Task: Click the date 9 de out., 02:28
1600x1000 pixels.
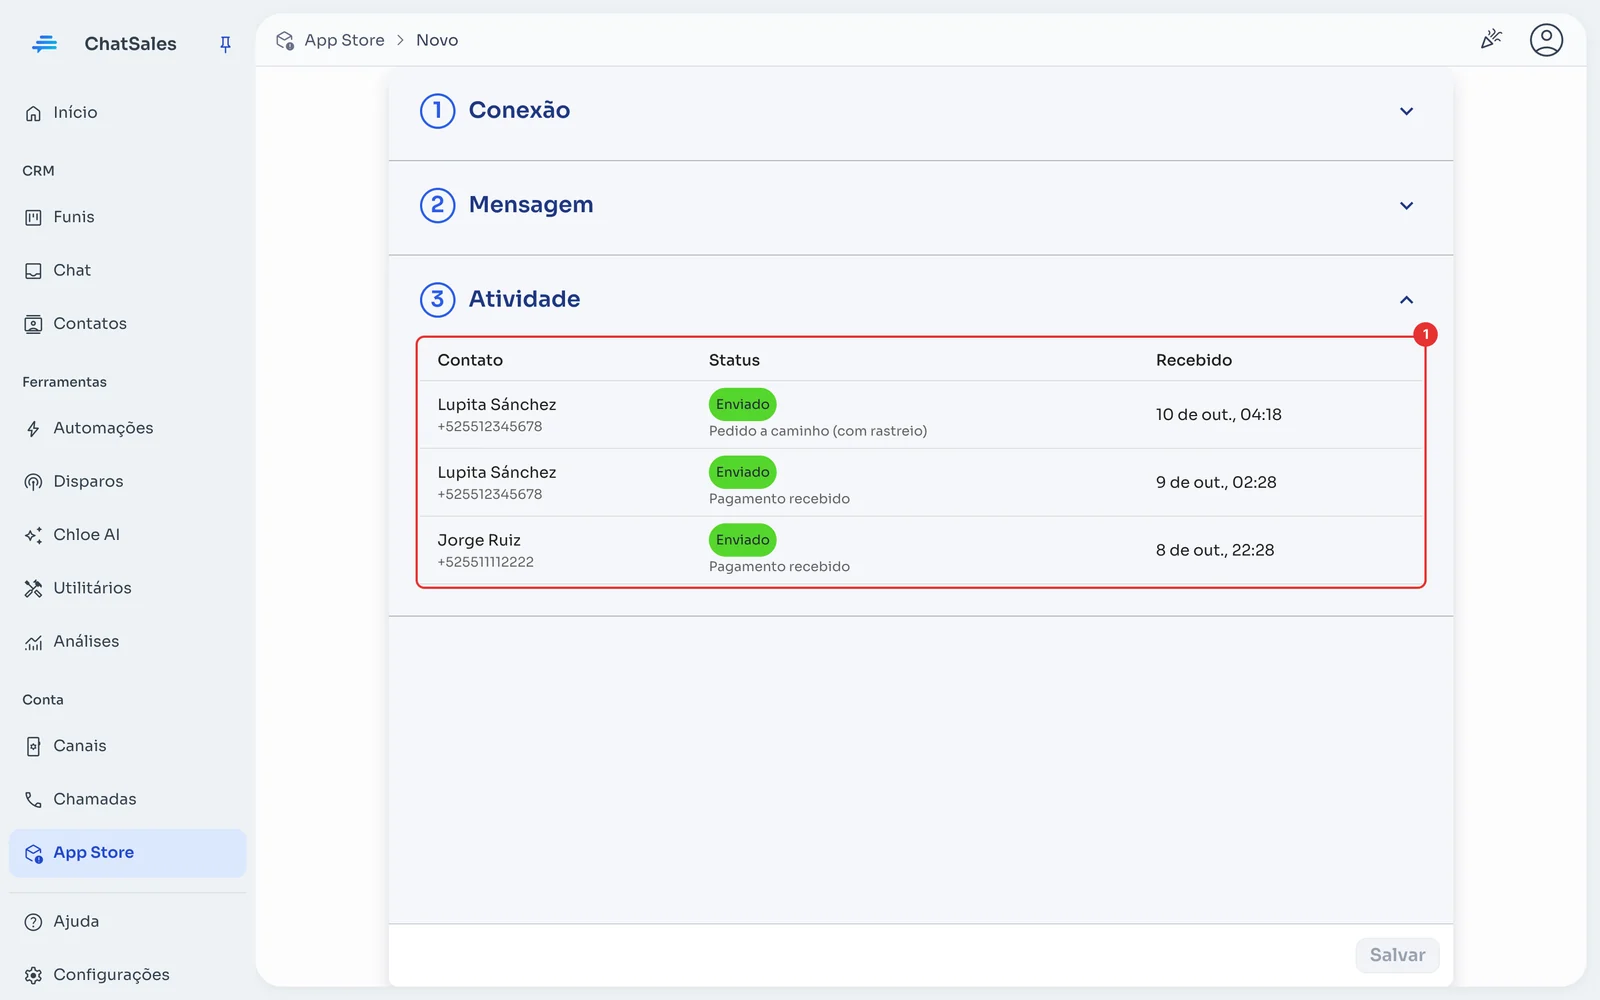Action: (x=1216, y=482)
